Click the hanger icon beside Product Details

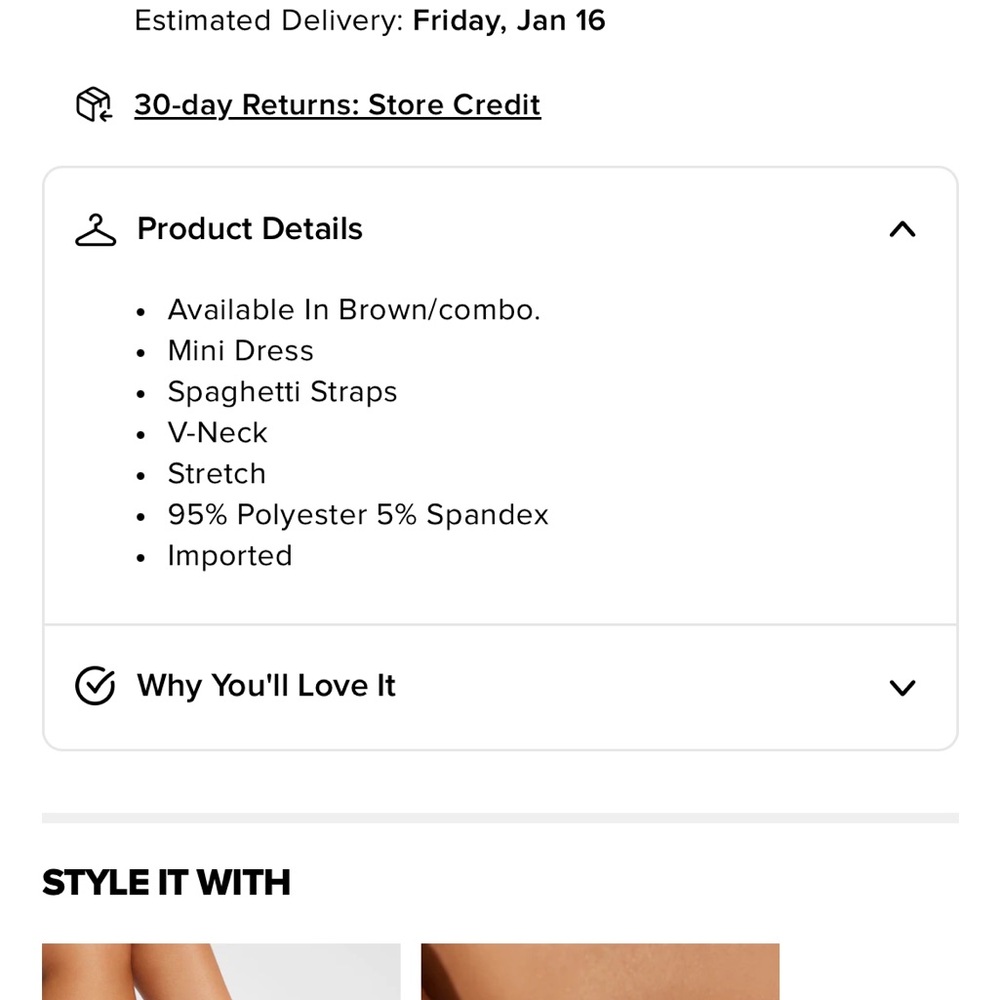(96, 230)
